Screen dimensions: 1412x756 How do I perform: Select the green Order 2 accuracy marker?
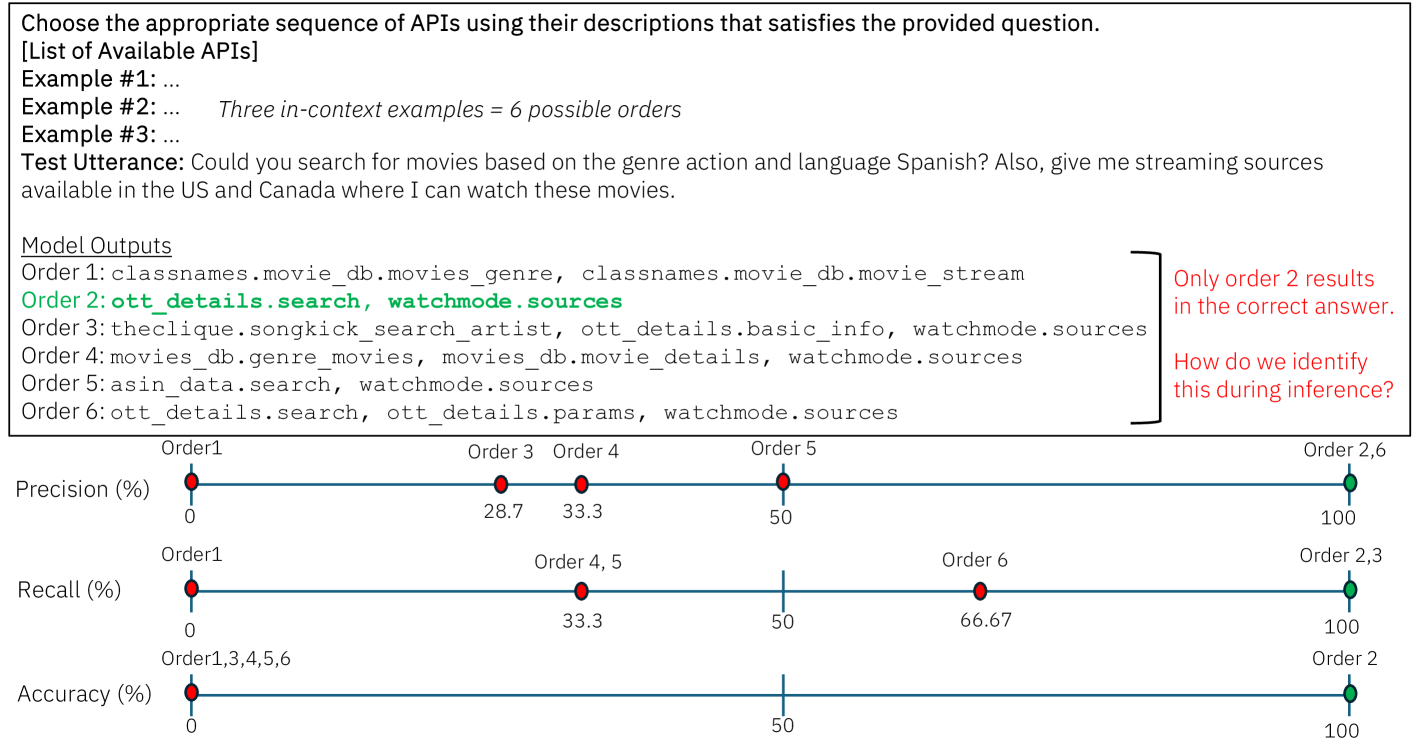(x=1350, y=693)
